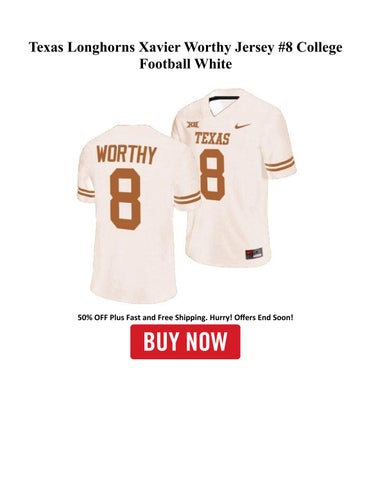Click the back jersey's right sleeve stripes
Image resolution: width=371 pixels, height=480 pixels.
coord(187,198)
